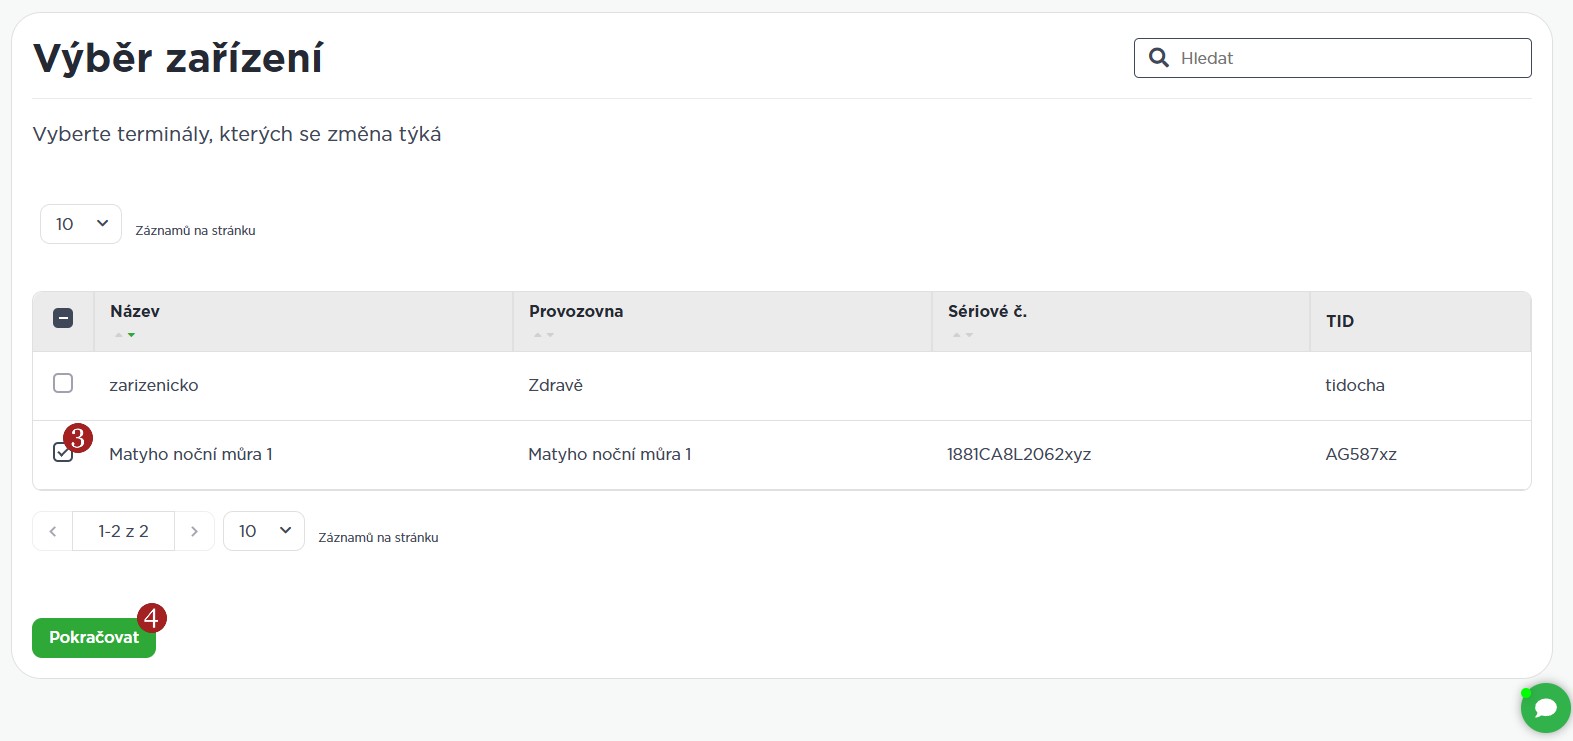
Task: Open bottom records-per-page dropdown
Action: (x=264, y=531)
